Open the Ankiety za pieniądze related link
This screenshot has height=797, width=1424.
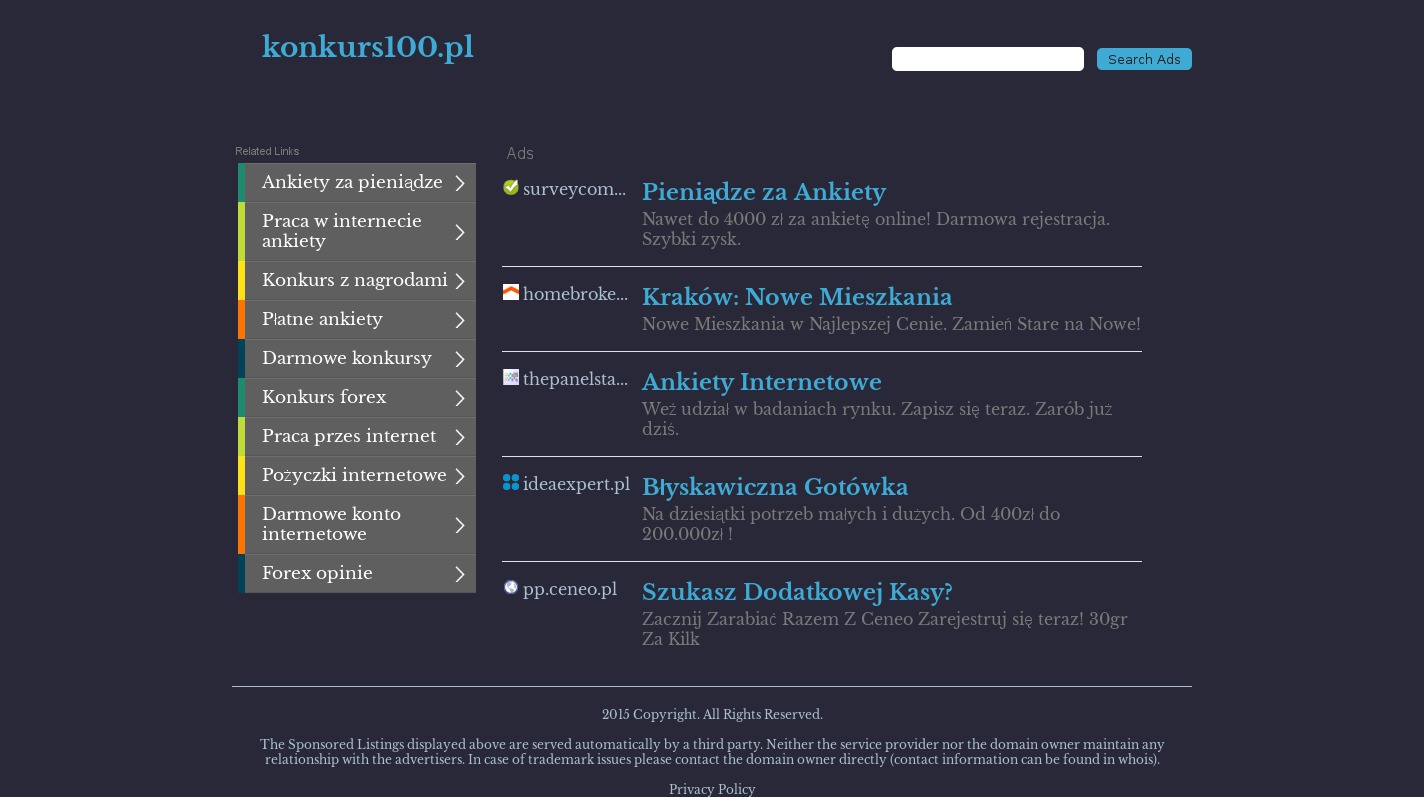pos(352,183)
